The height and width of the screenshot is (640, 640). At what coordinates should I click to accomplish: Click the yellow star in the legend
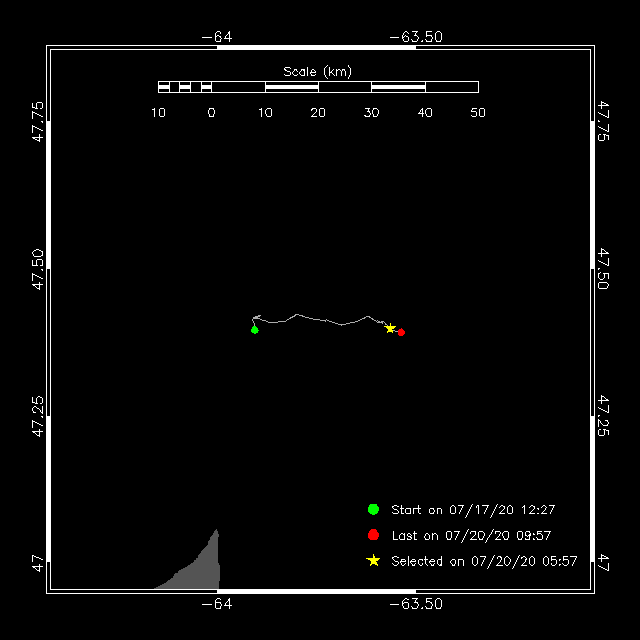374,561
